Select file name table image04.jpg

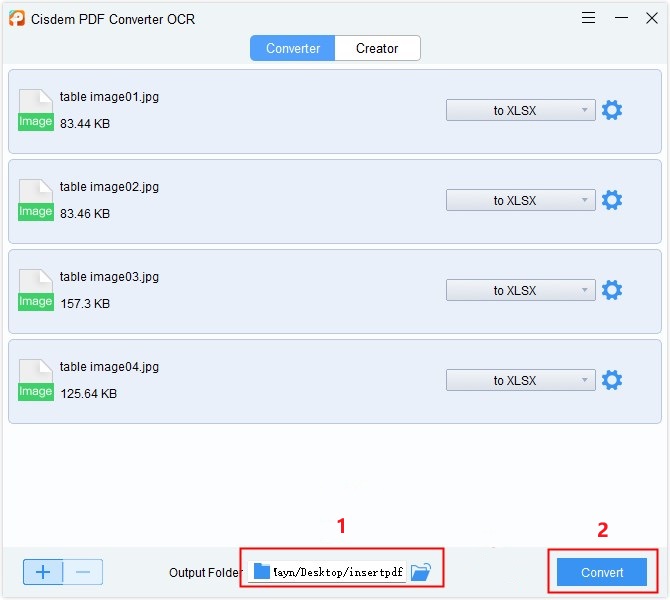coord(109,367)
